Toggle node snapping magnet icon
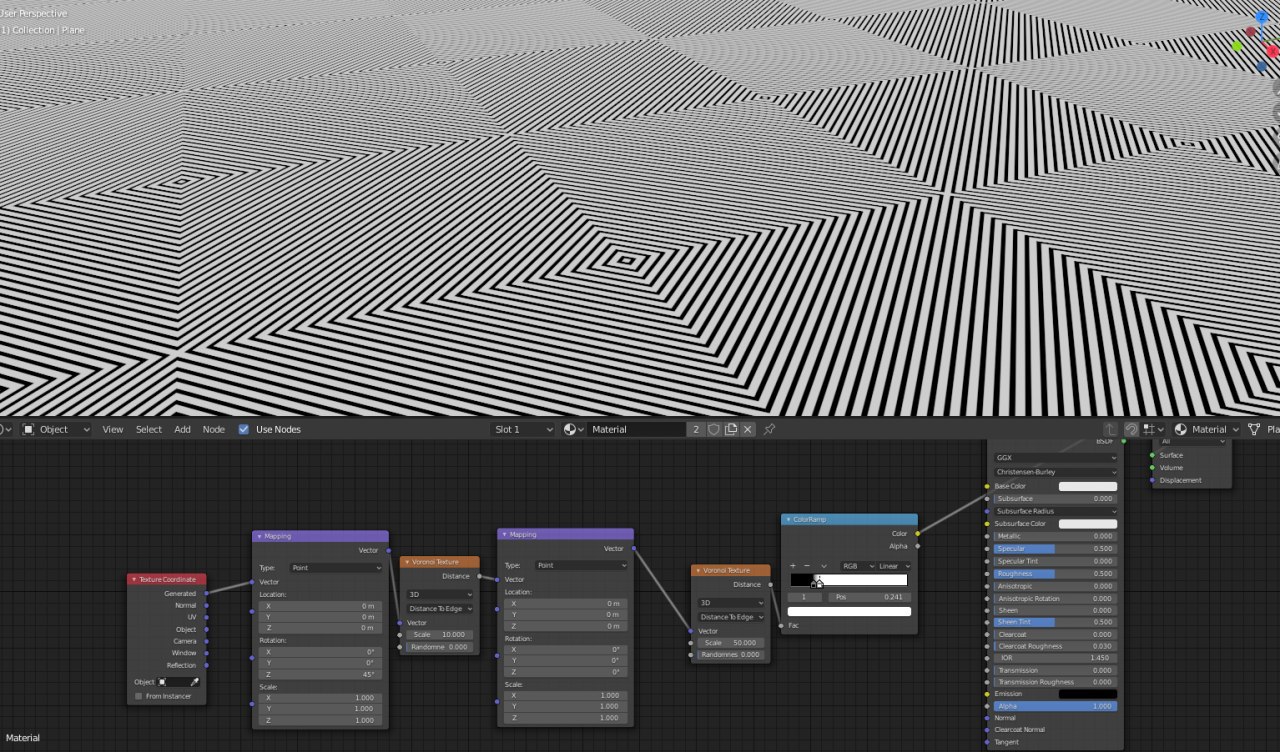This screenshot has height=752, width=1280. pyautogui.click(x=1131, y=429)
